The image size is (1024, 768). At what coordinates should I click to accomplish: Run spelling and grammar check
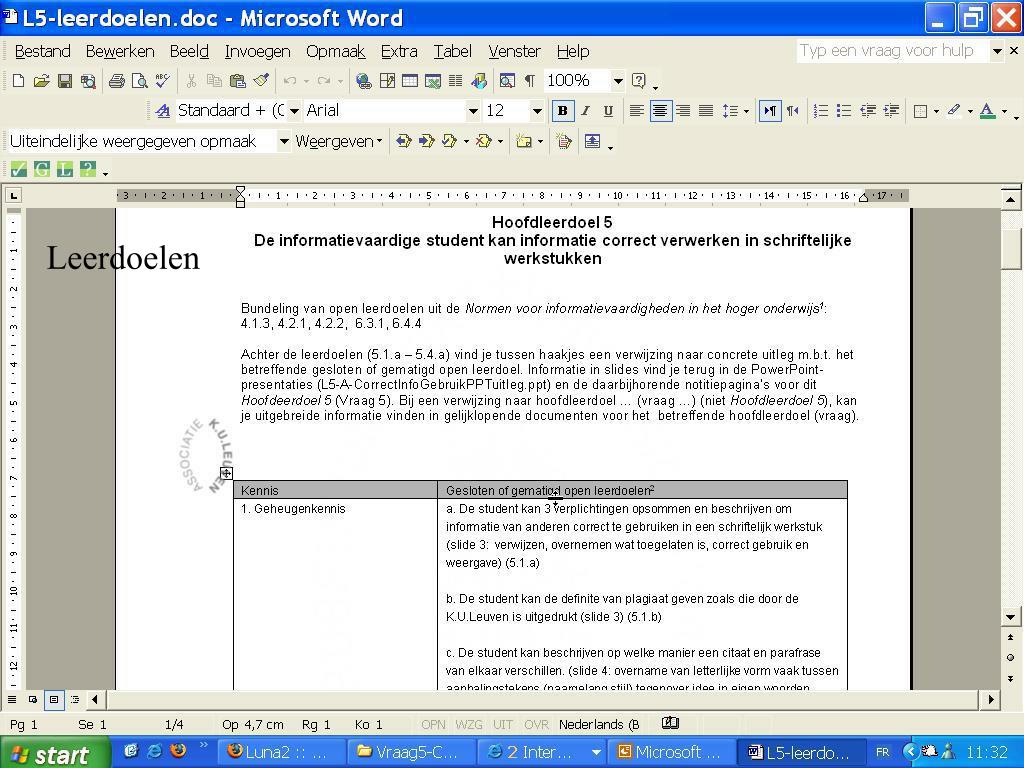click(x=163, y=81)
